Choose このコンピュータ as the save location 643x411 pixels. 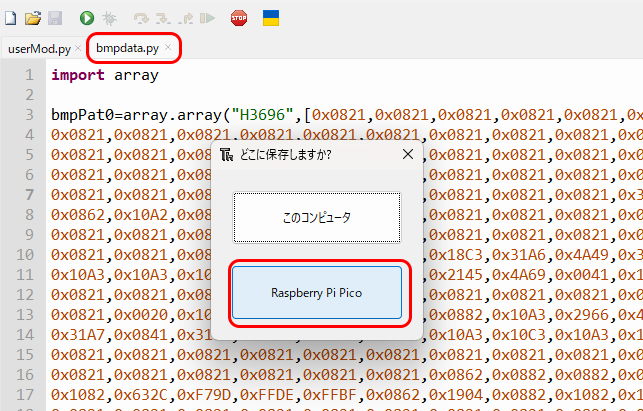pyautogui.click(x=317, y=217)
